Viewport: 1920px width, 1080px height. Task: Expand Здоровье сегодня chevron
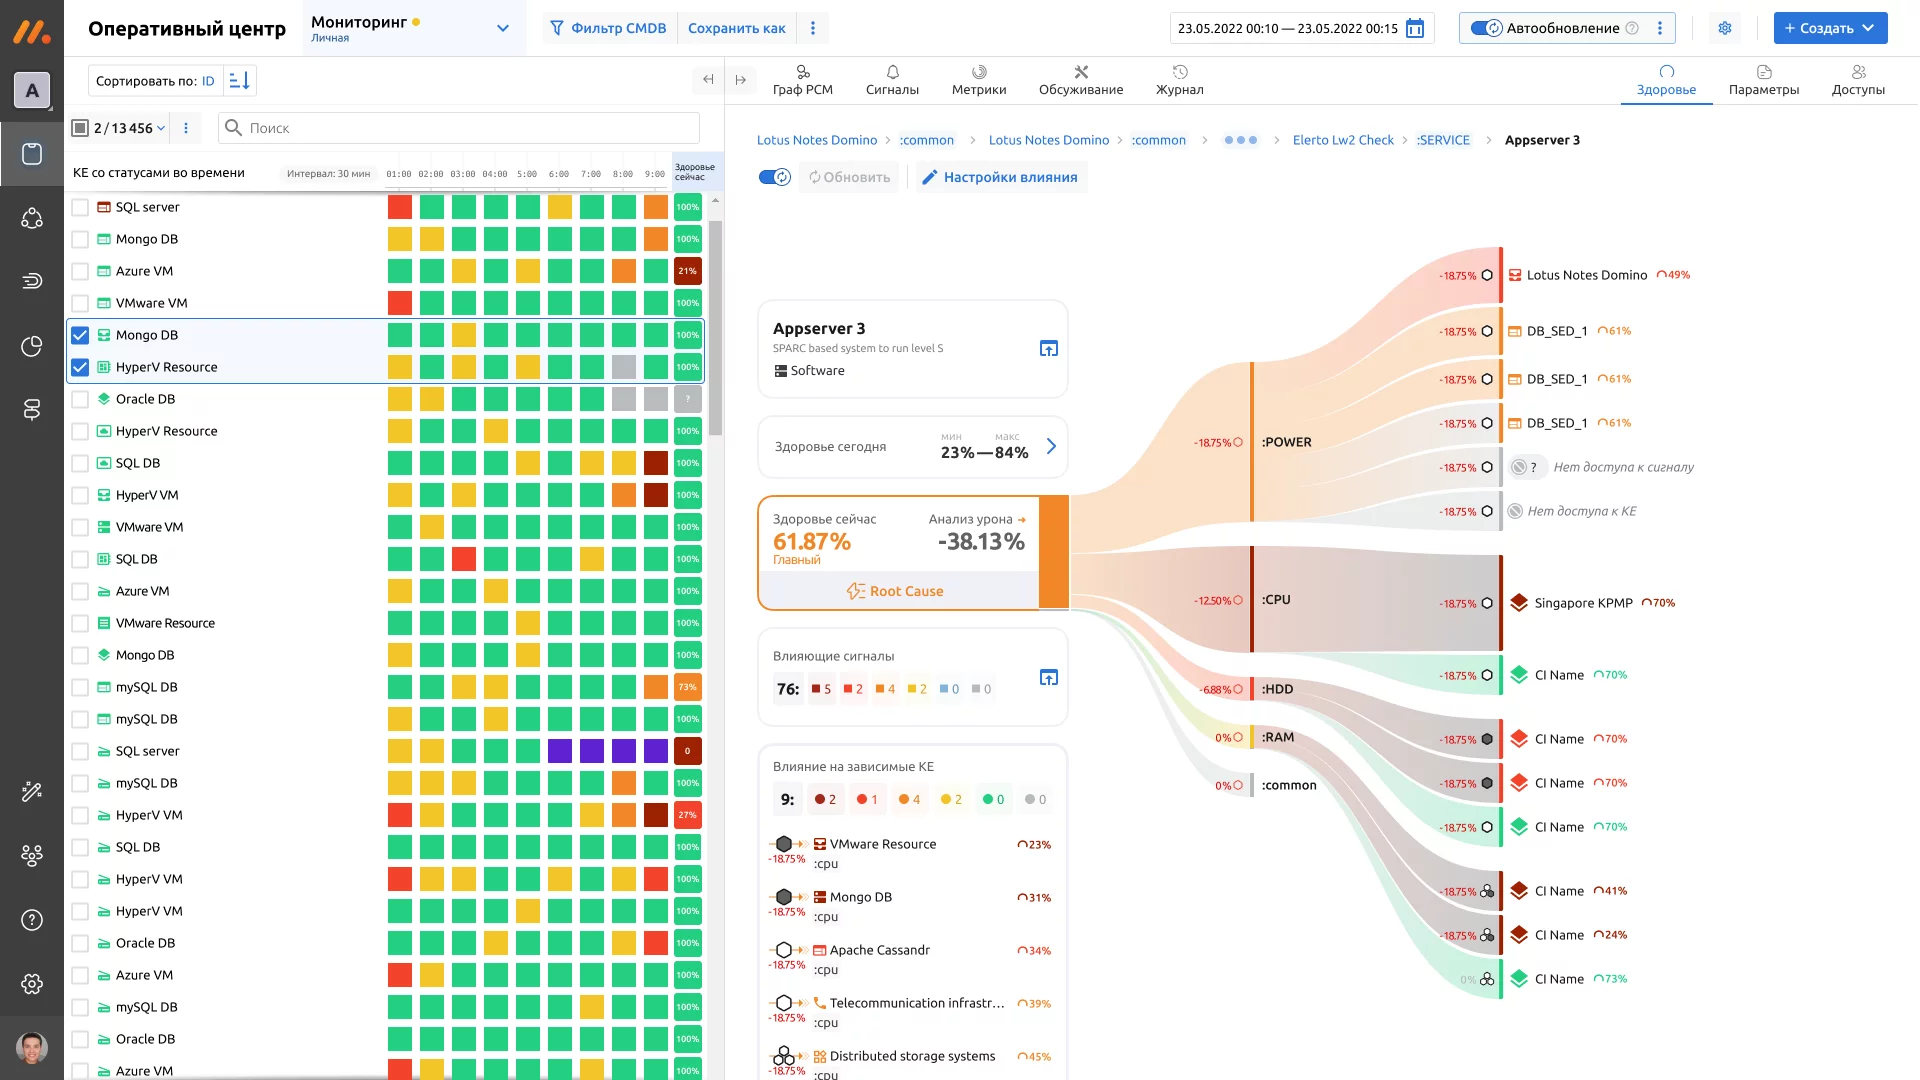(x=1051, y=447)
